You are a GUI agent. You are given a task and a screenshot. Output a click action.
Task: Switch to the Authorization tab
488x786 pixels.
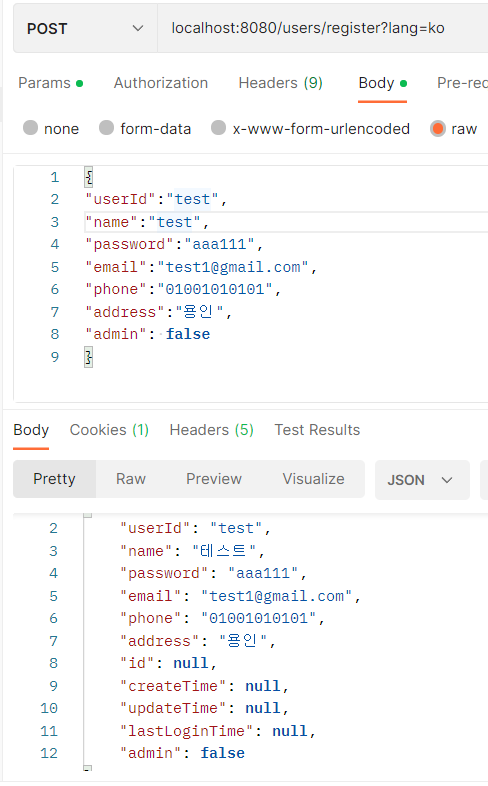[x=161, y=83]
